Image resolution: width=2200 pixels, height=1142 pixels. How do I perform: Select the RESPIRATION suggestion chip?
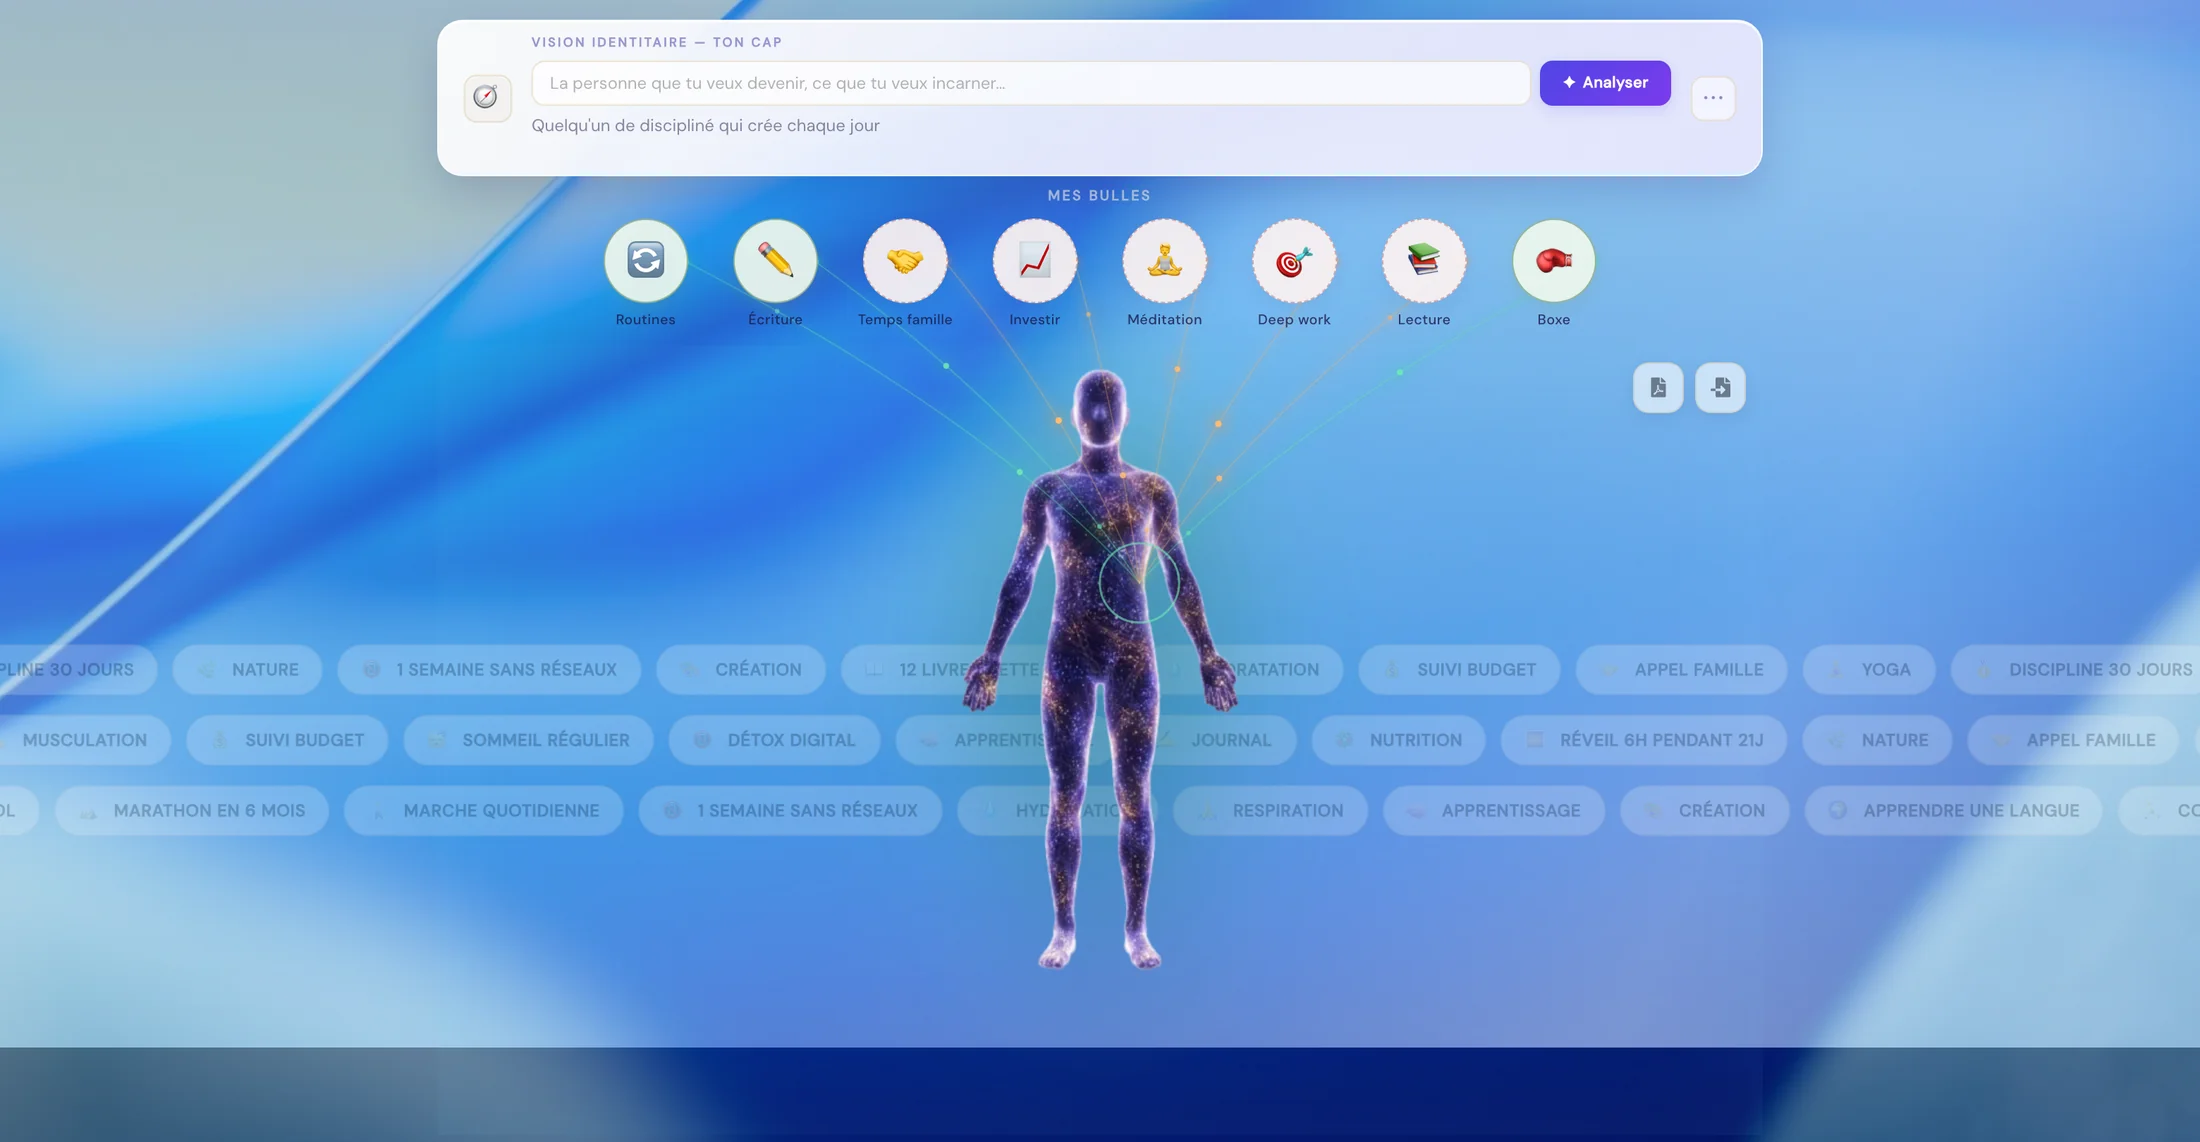tap(1270, 811)
